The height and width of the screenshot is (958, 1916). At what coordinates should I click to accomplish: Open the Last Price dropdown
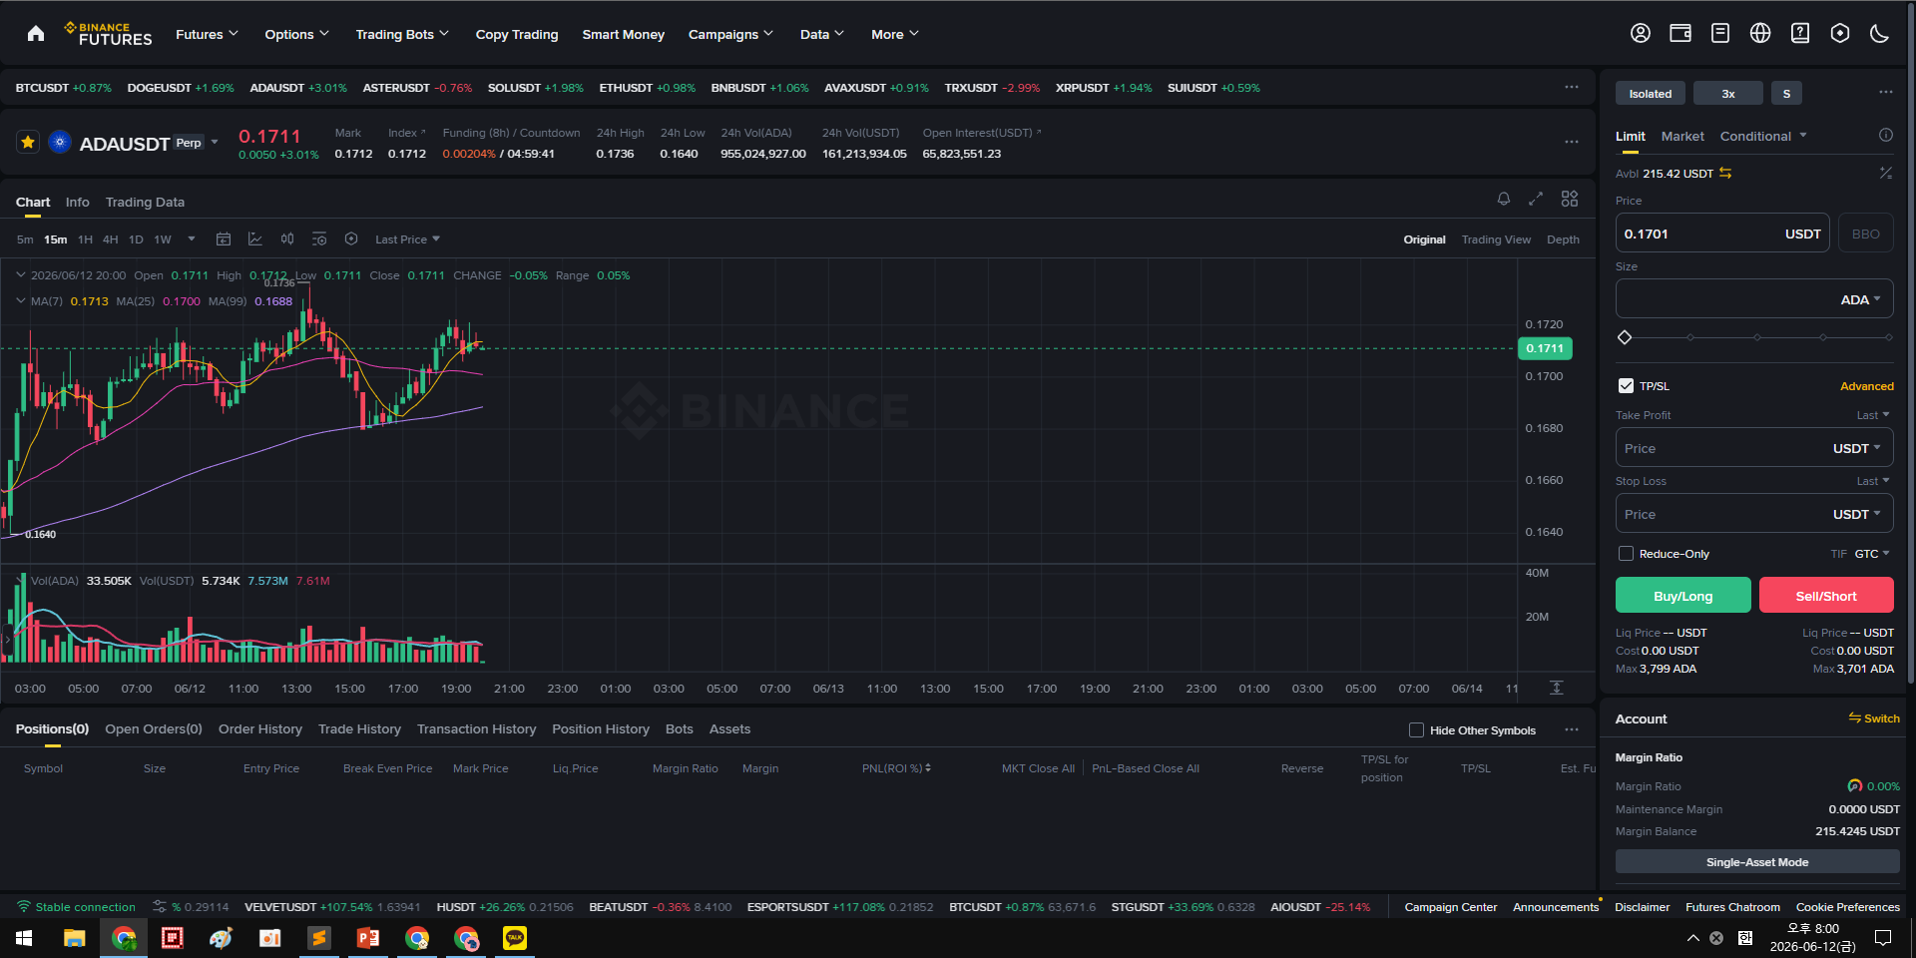[x=407, y=239]
